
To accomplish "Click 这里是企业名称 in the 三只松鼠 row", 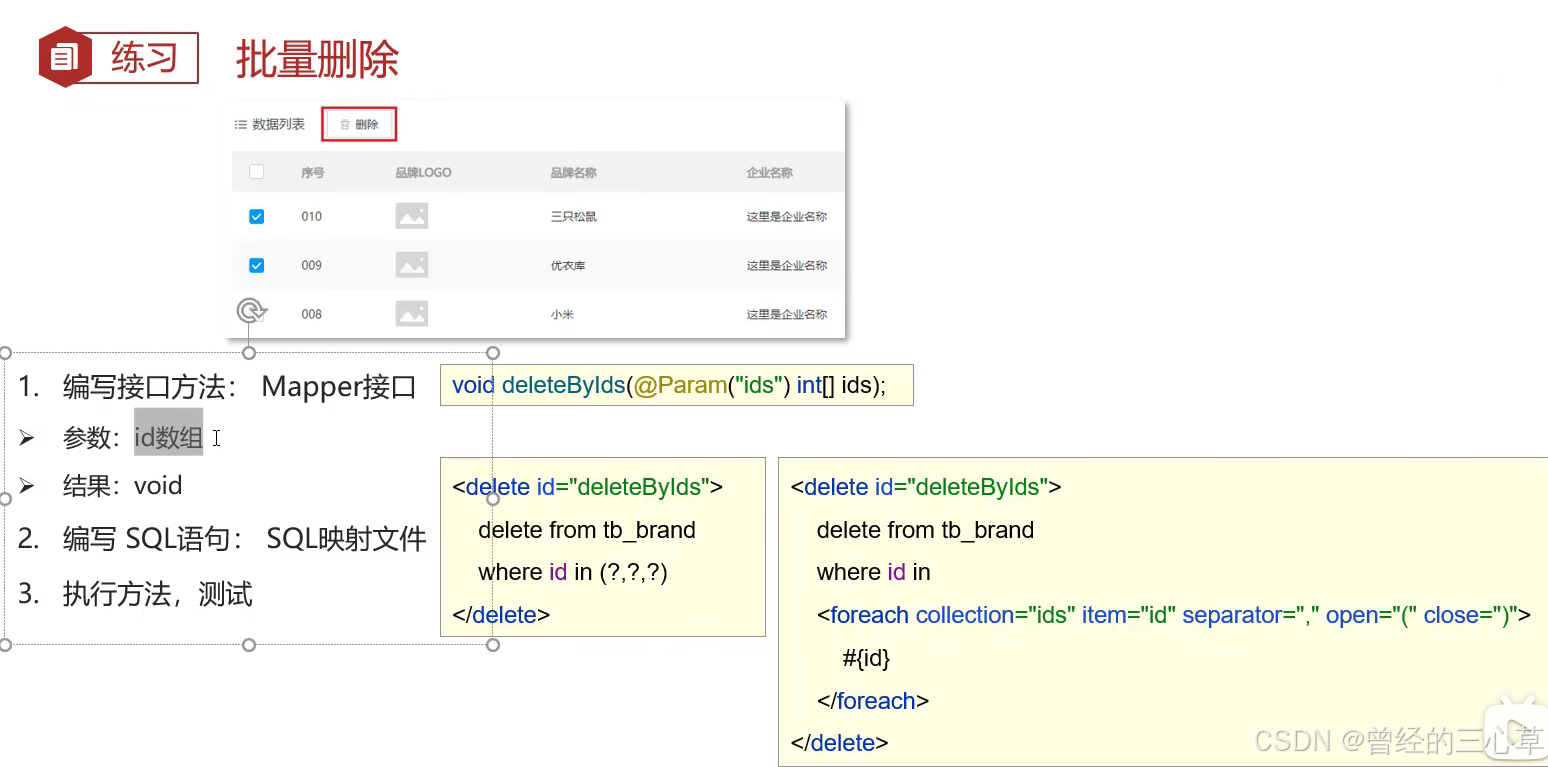I will [x=786, y=216].
